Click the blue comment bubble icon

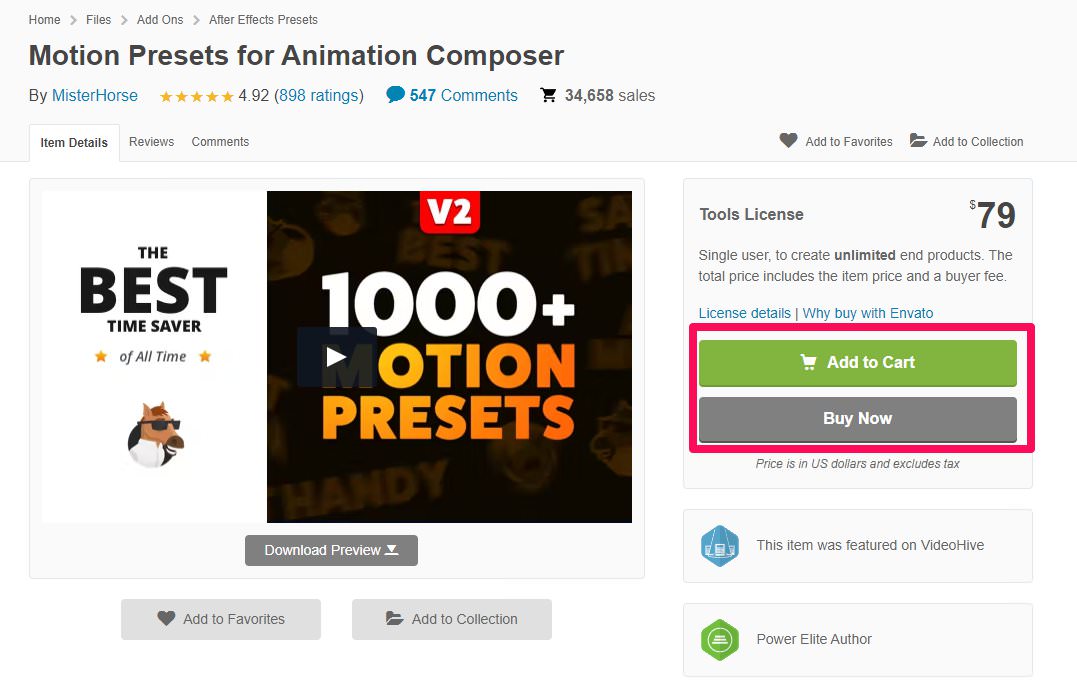[395, 95]
